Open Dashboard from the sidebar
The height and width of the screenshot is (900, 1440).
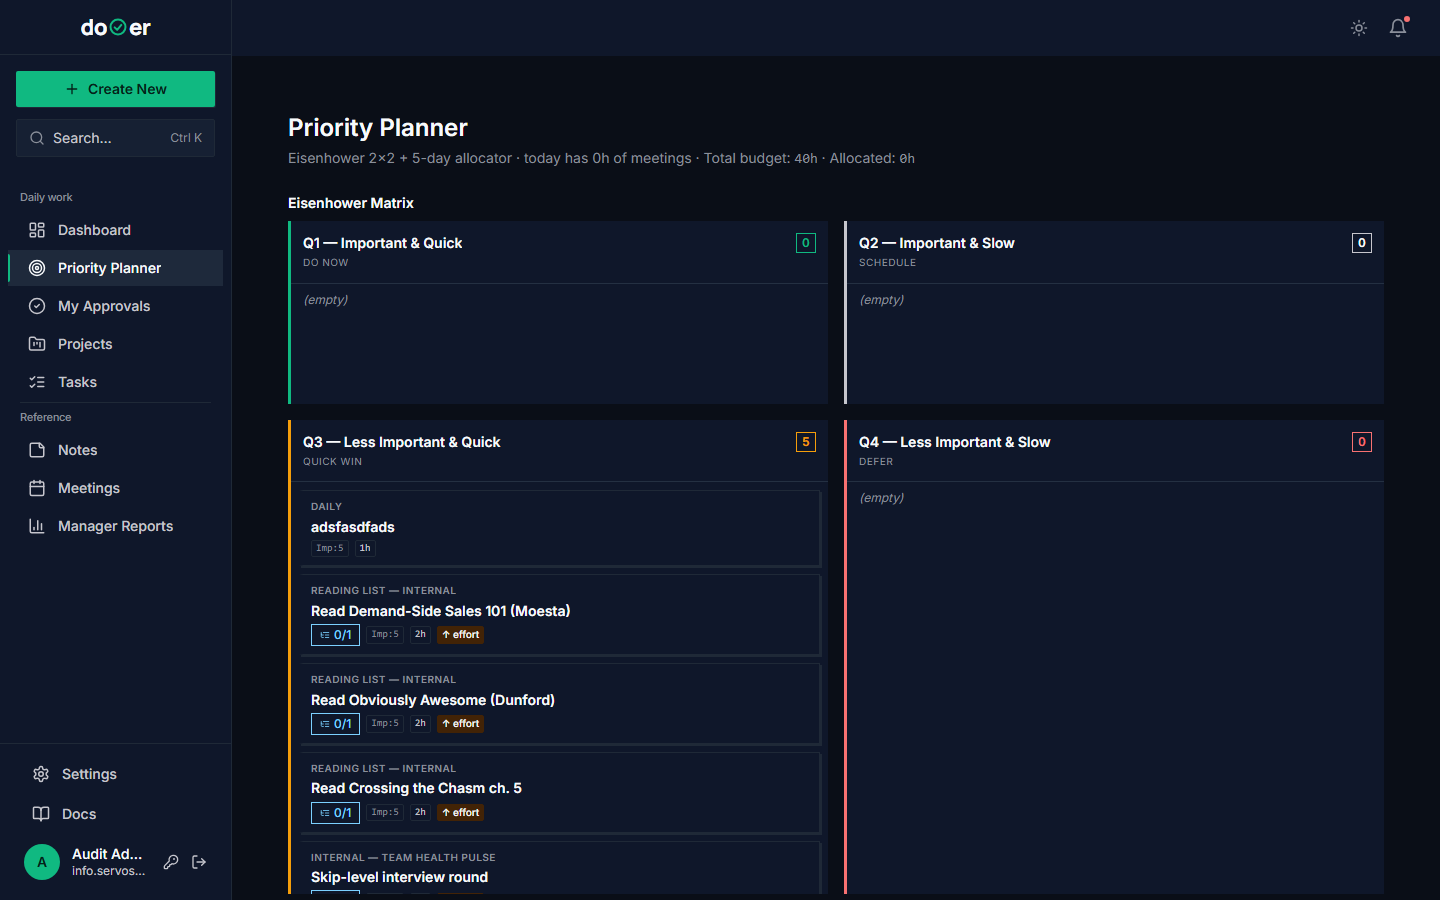click(115, 230)
